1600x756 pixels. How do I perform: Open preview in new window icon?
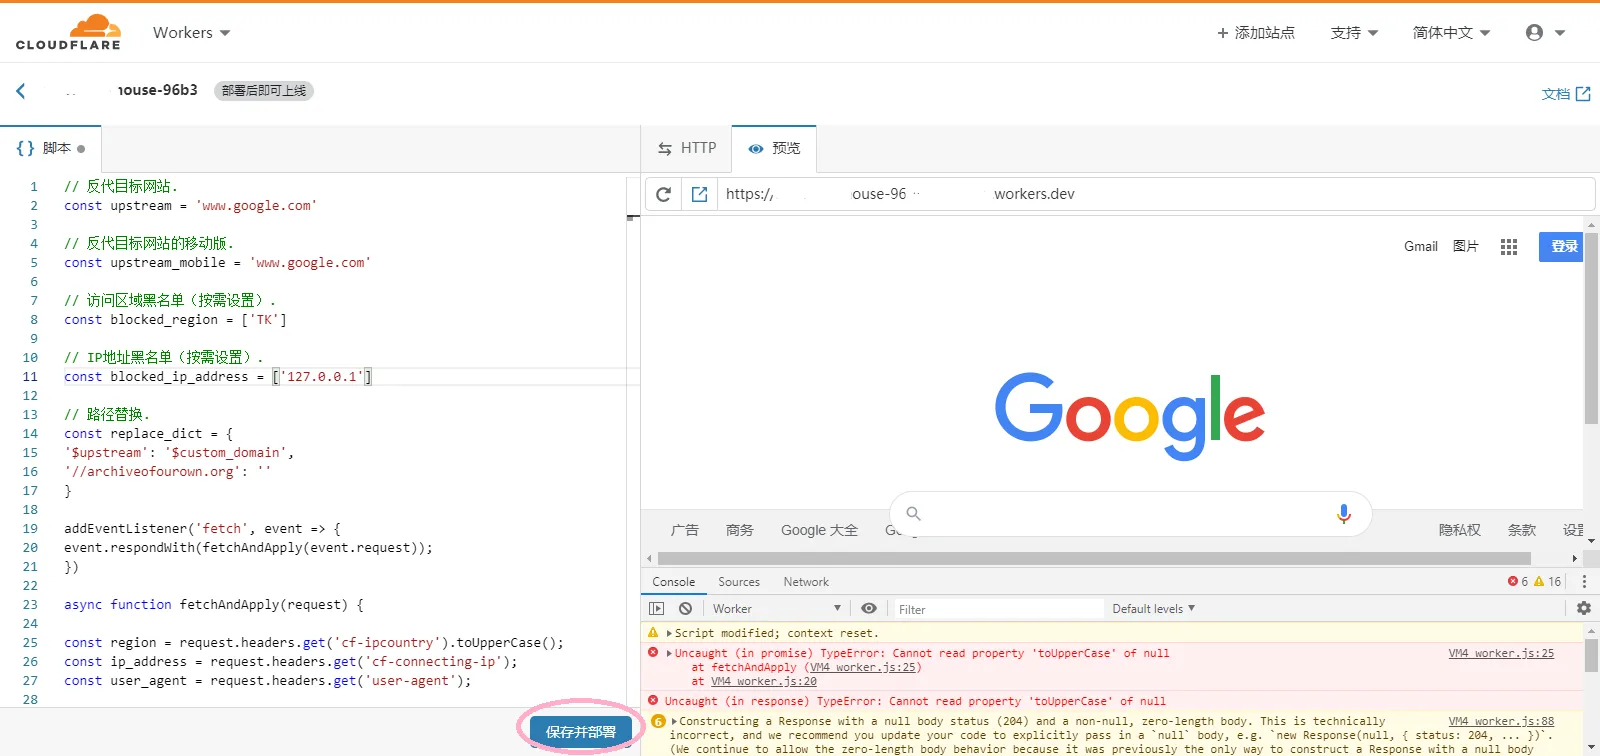point(700,194)
